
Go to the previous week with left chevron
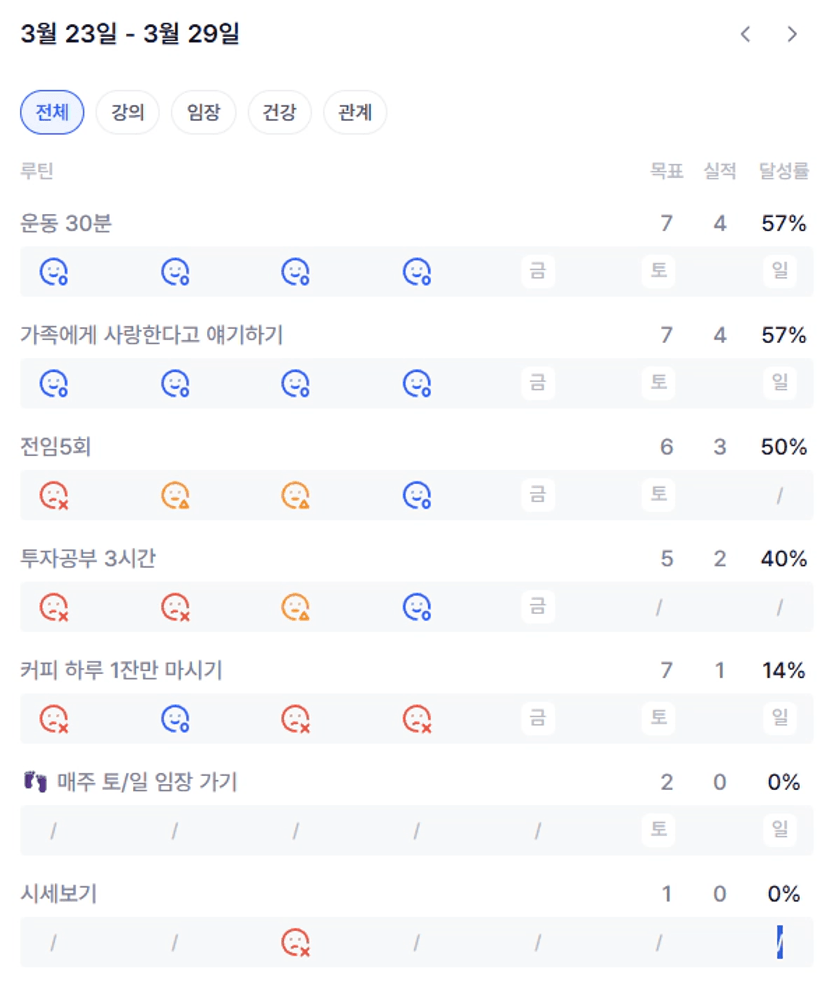pos(745,34)
